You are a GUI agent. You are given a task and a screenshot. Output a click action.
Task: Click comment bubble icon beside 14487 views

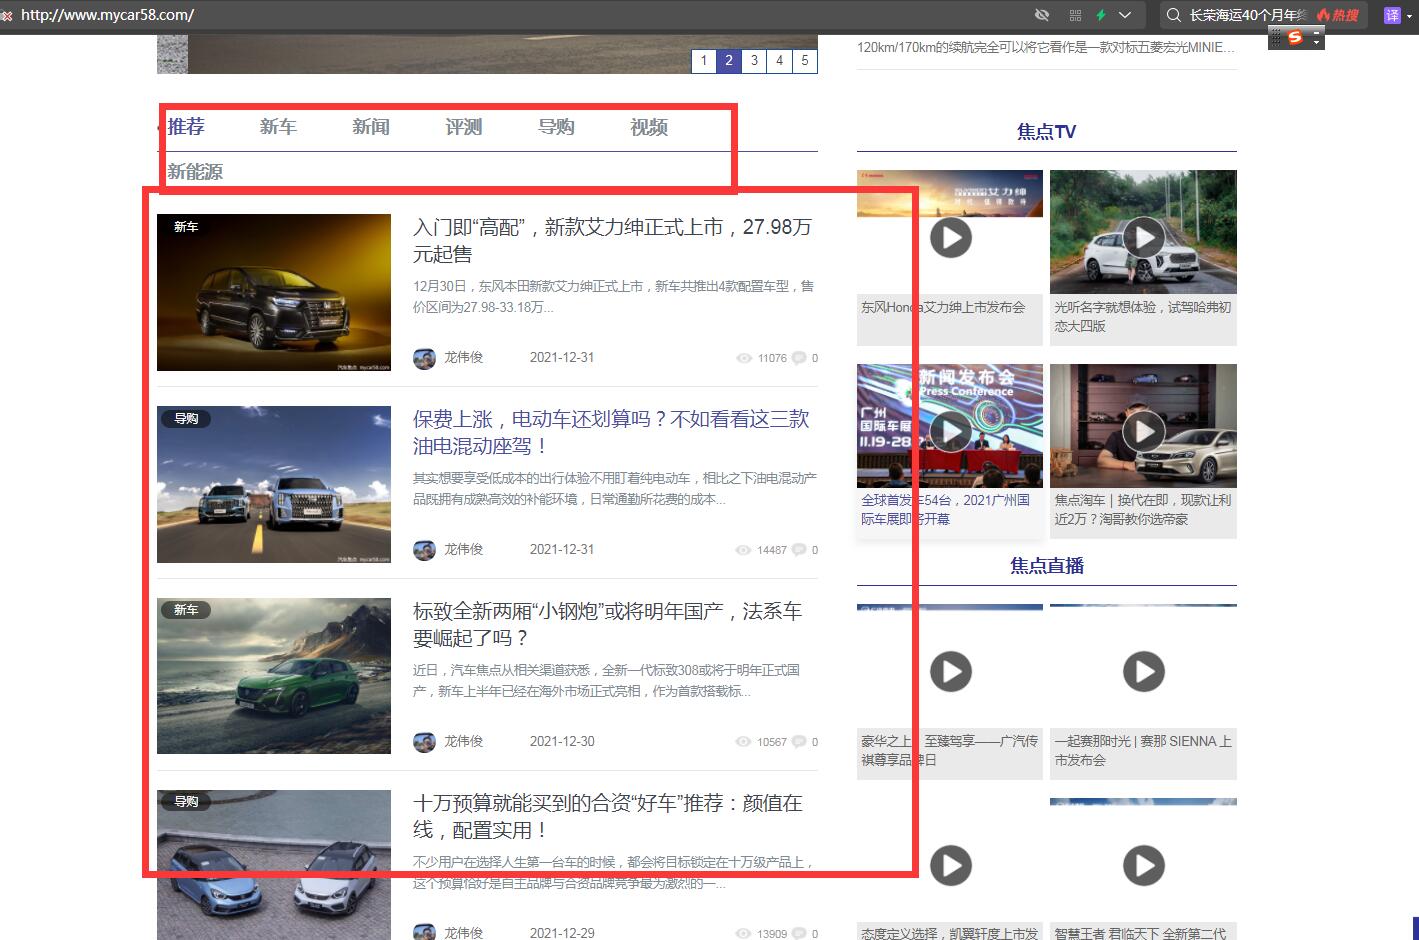coord(799,550)
